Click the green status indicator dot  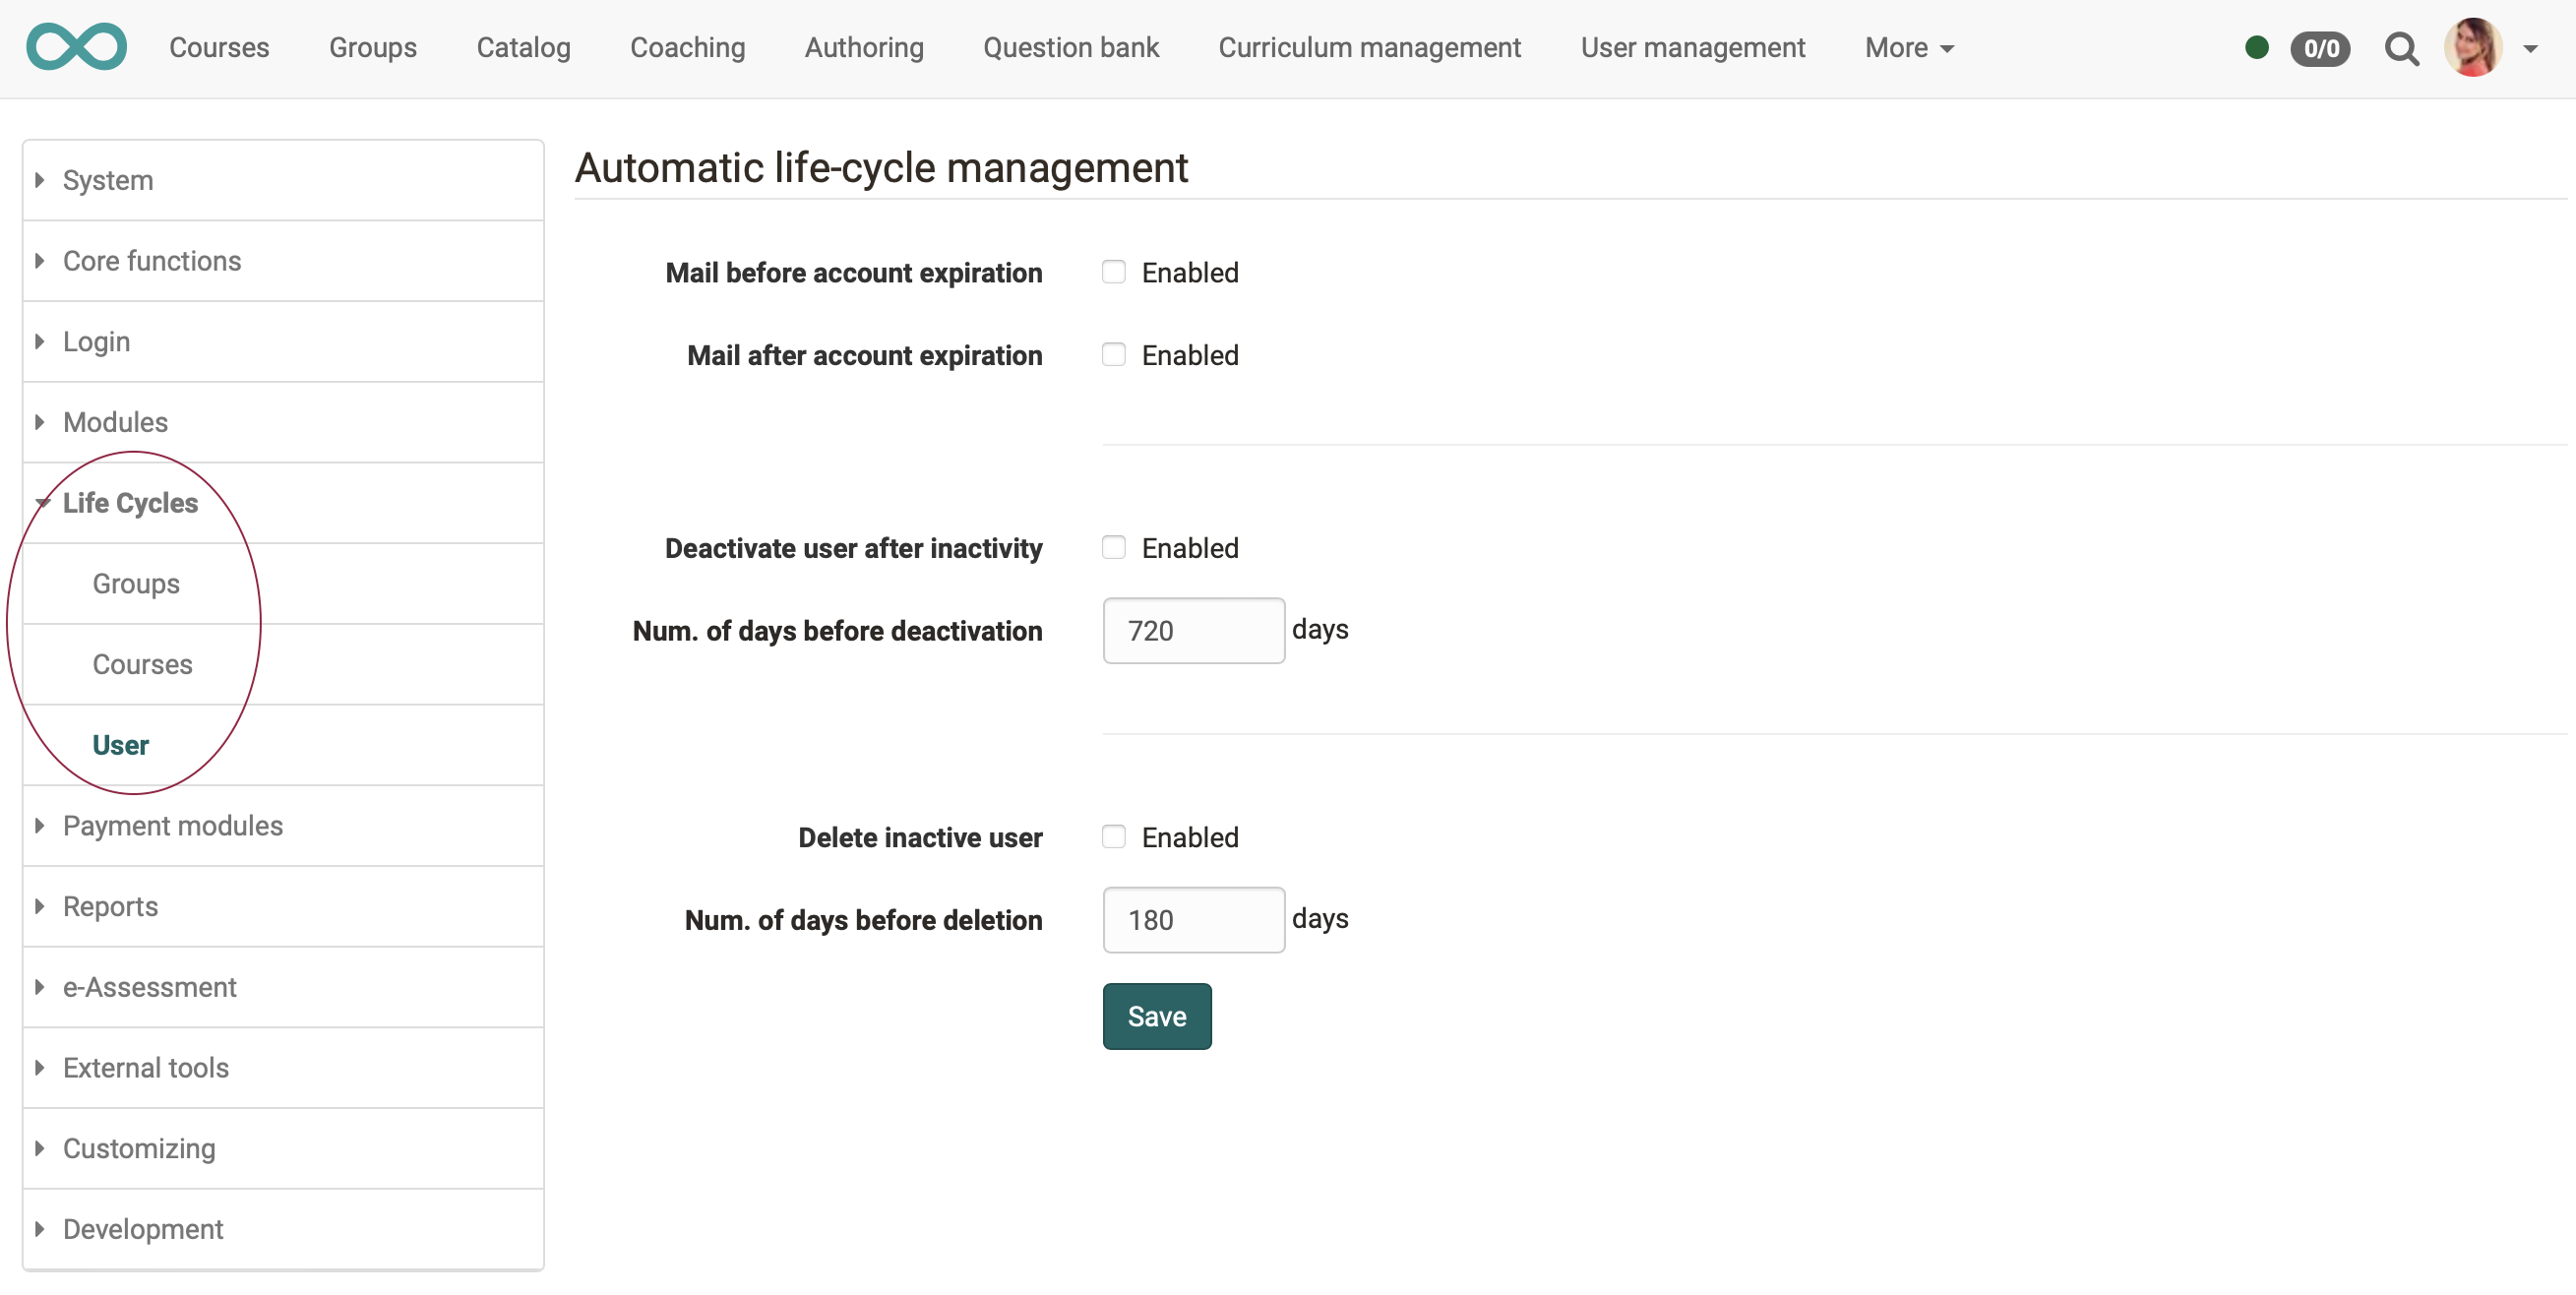tap(2257, 47)
